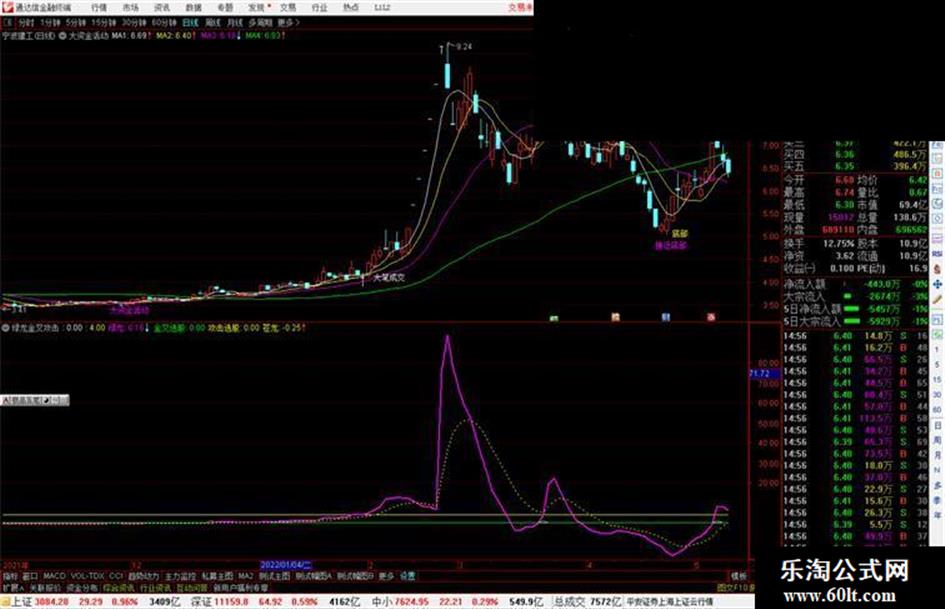The height and width of the screenshot is (609, 945).
Task: Open the 市场 menu
Action: click(x=130, y=8)
